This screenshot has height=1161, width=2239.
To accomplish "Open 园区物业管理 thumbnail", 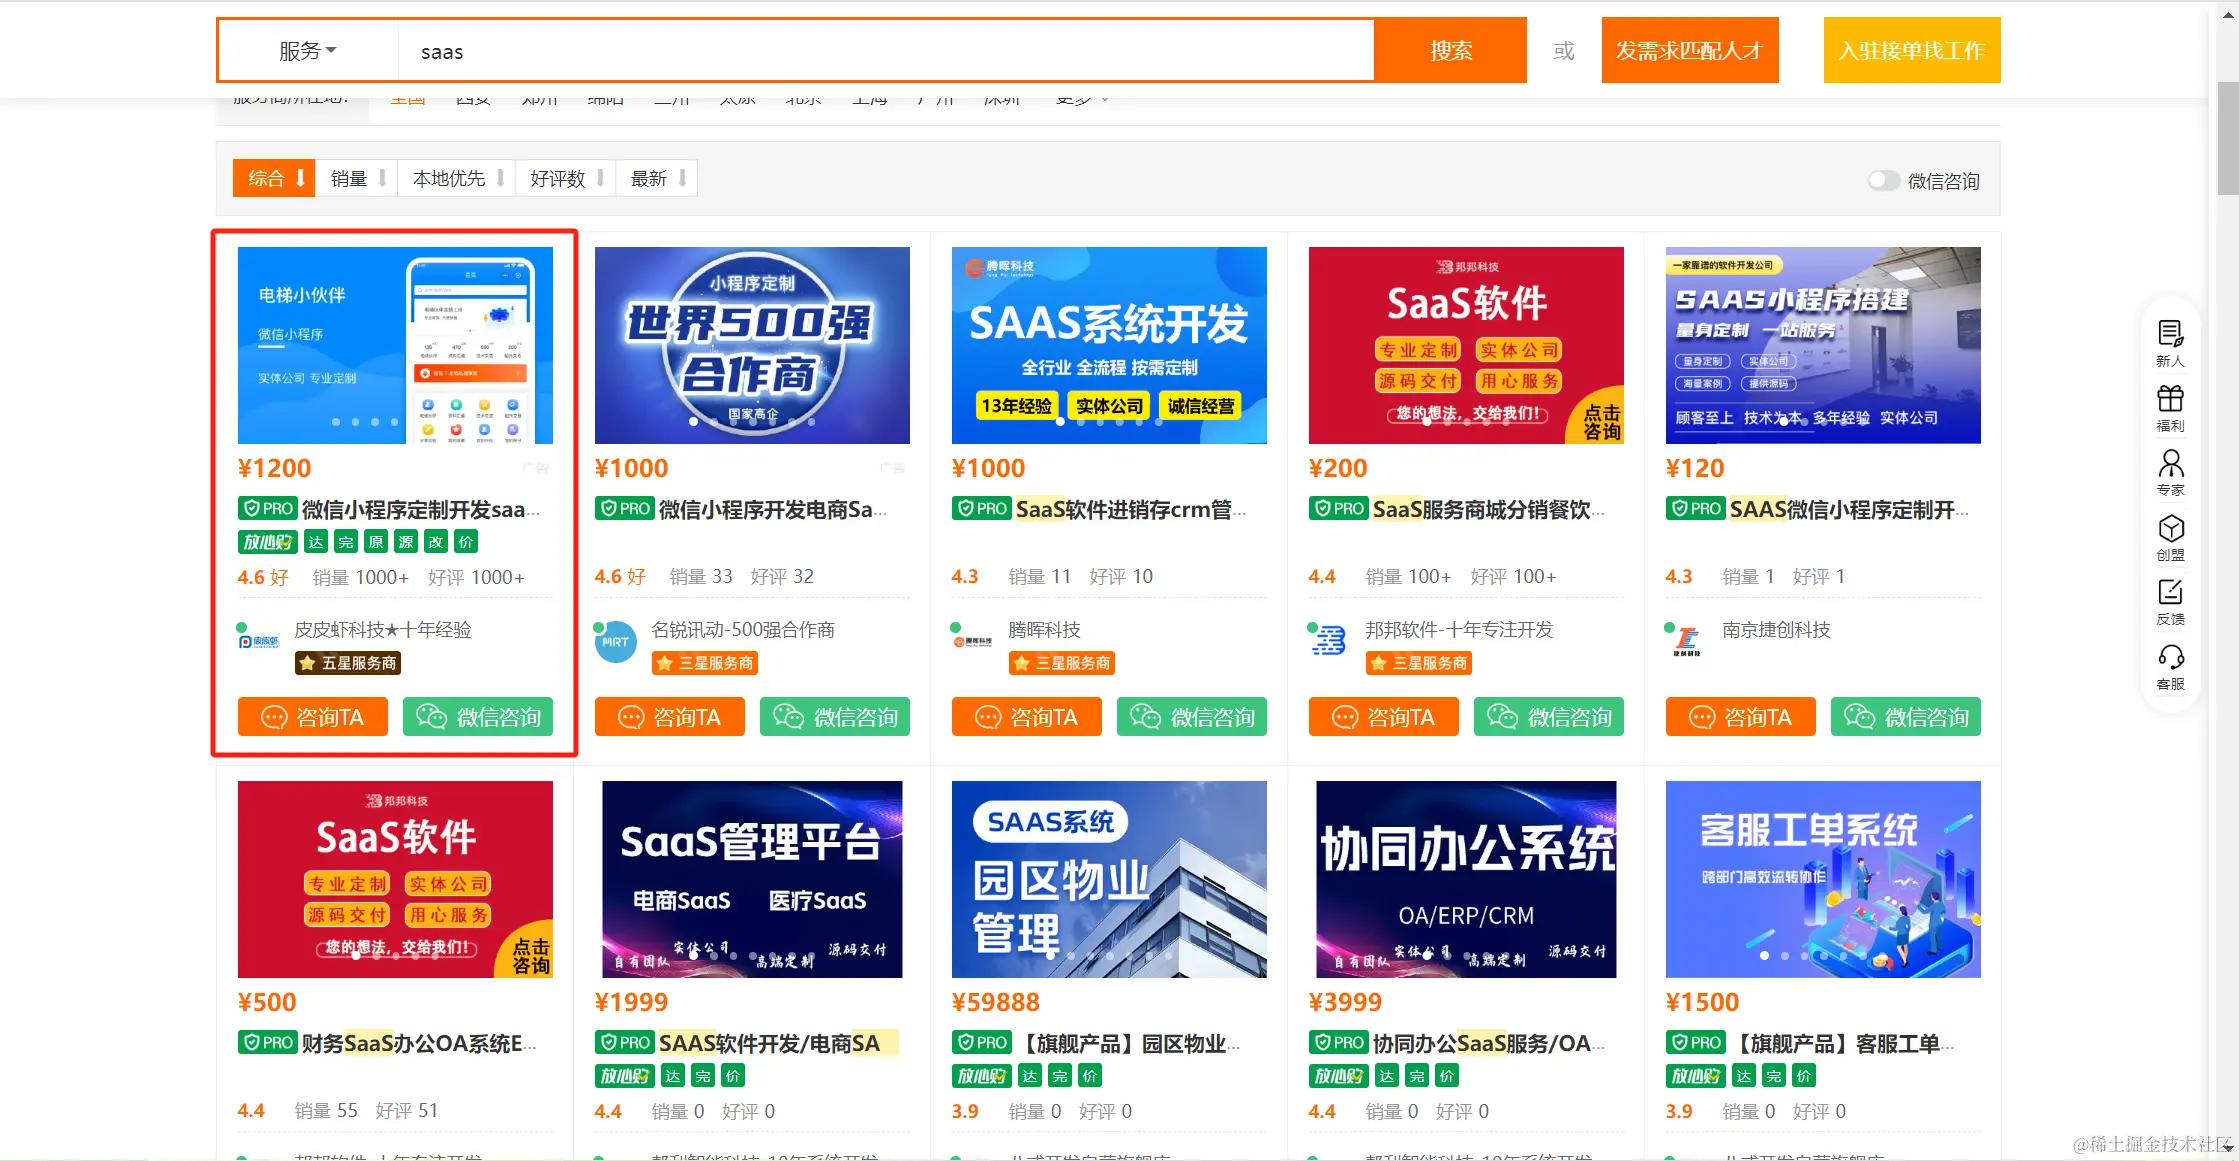I will pyautogui.click(x=1109, y=879).
